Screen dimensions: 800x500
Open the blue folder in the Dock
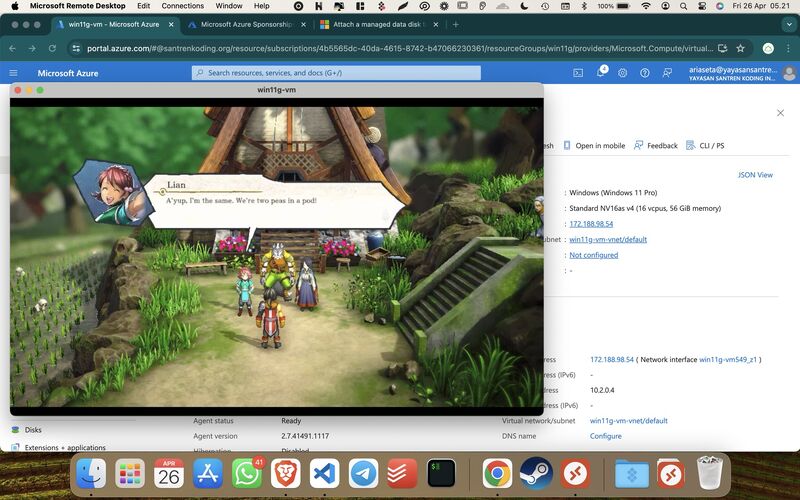(x=632, y=473)
